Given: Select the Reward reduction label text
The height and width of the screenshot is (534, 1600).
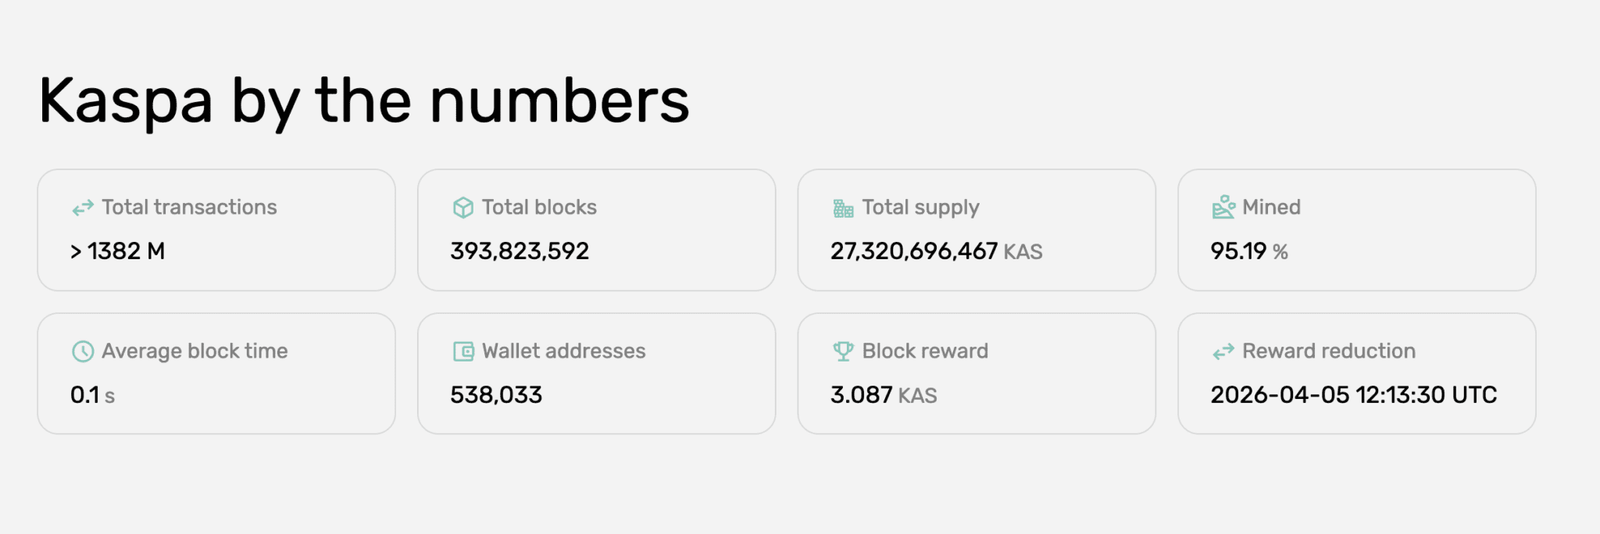Looking at the screenshot, I should point(1328,351).
